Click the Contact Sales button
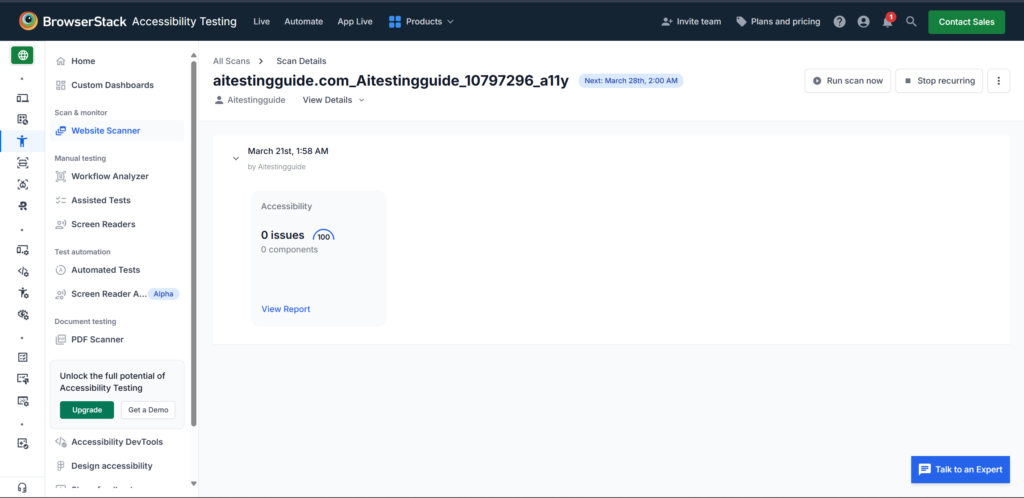This screenshot has height=498, width=1024. pos(967,22)
